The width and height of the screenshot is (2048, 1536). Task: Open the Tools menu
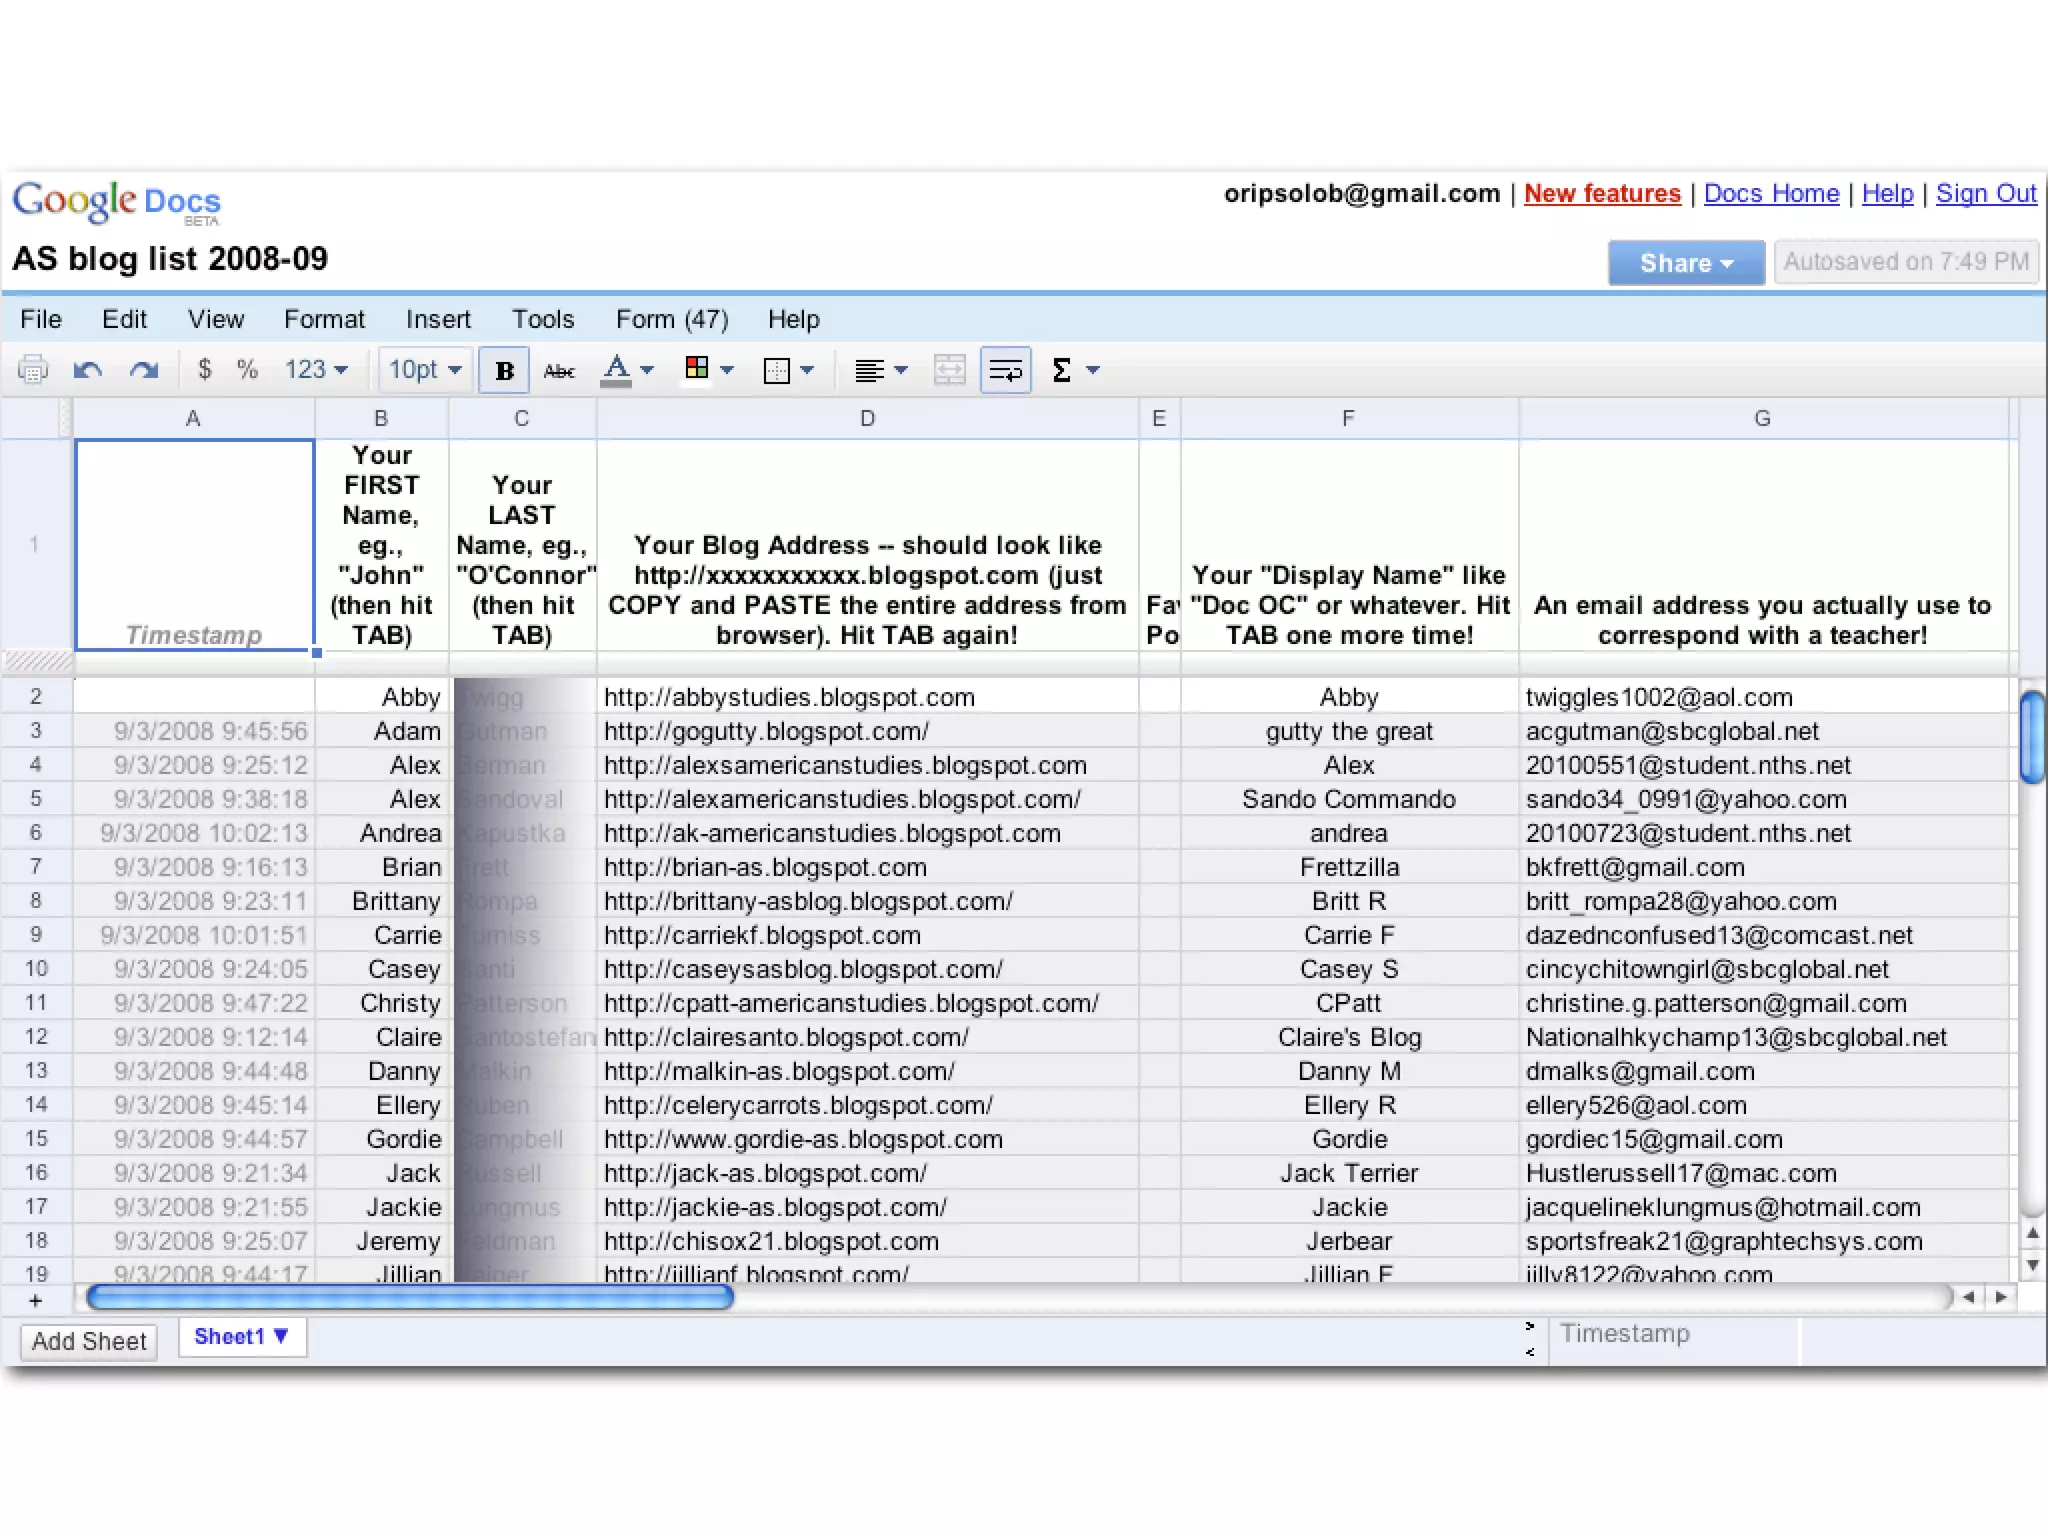543,319
